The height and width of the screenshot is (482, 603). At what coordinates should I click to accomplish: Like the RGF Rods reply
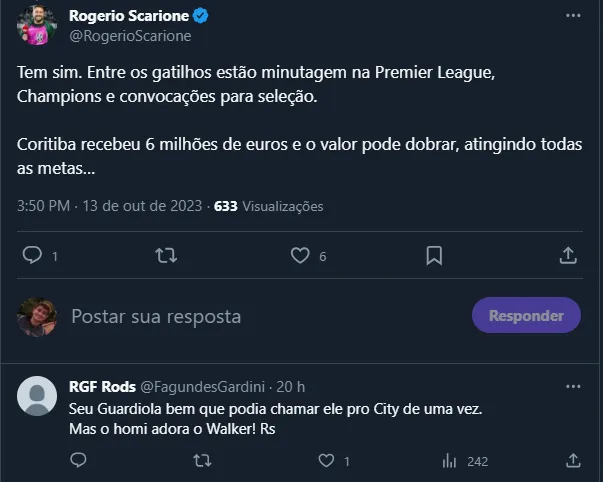point(325,461)
